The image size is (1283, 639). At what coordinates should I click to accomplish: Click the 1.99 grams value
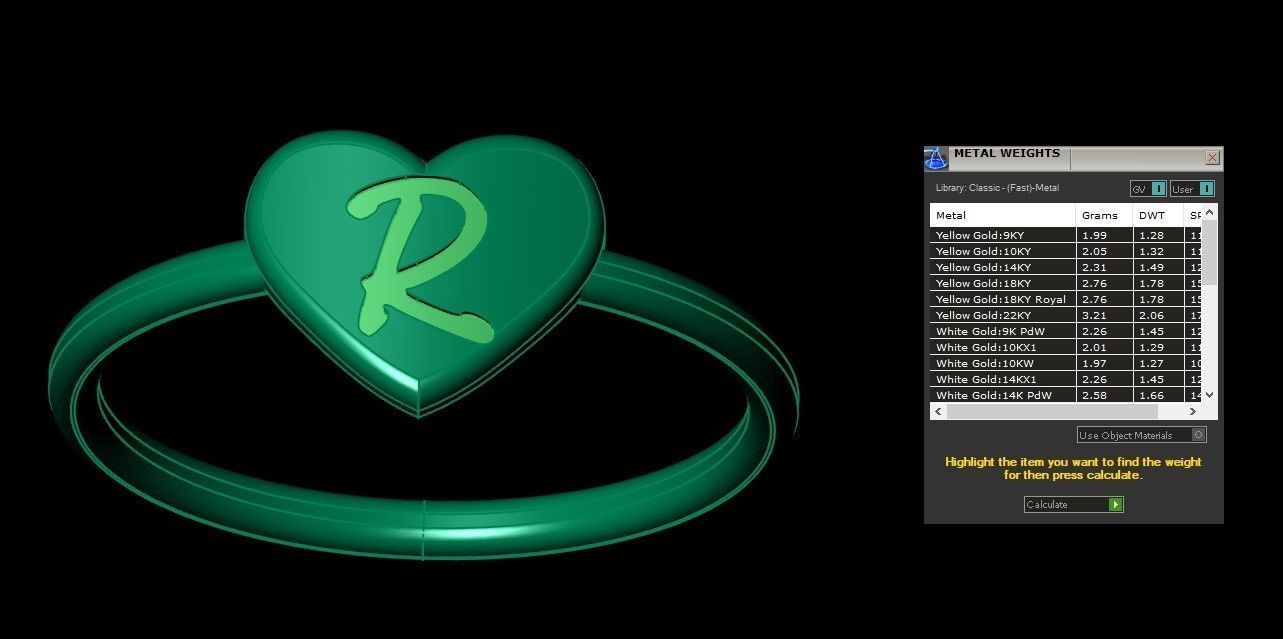(x=1093, y=235)
